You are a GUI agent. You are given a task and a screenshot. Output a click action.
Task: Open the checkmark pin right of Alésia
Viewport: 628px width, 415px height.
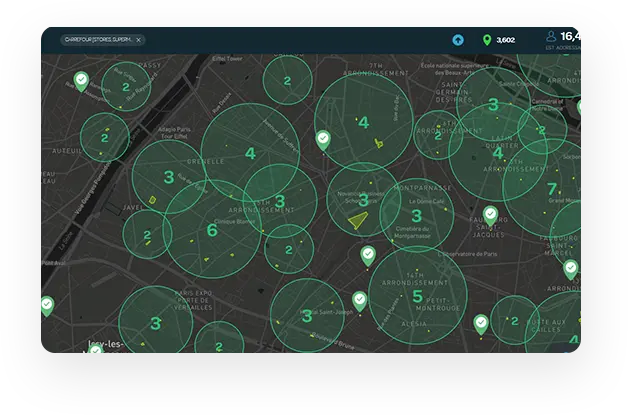tap(481, 324)
